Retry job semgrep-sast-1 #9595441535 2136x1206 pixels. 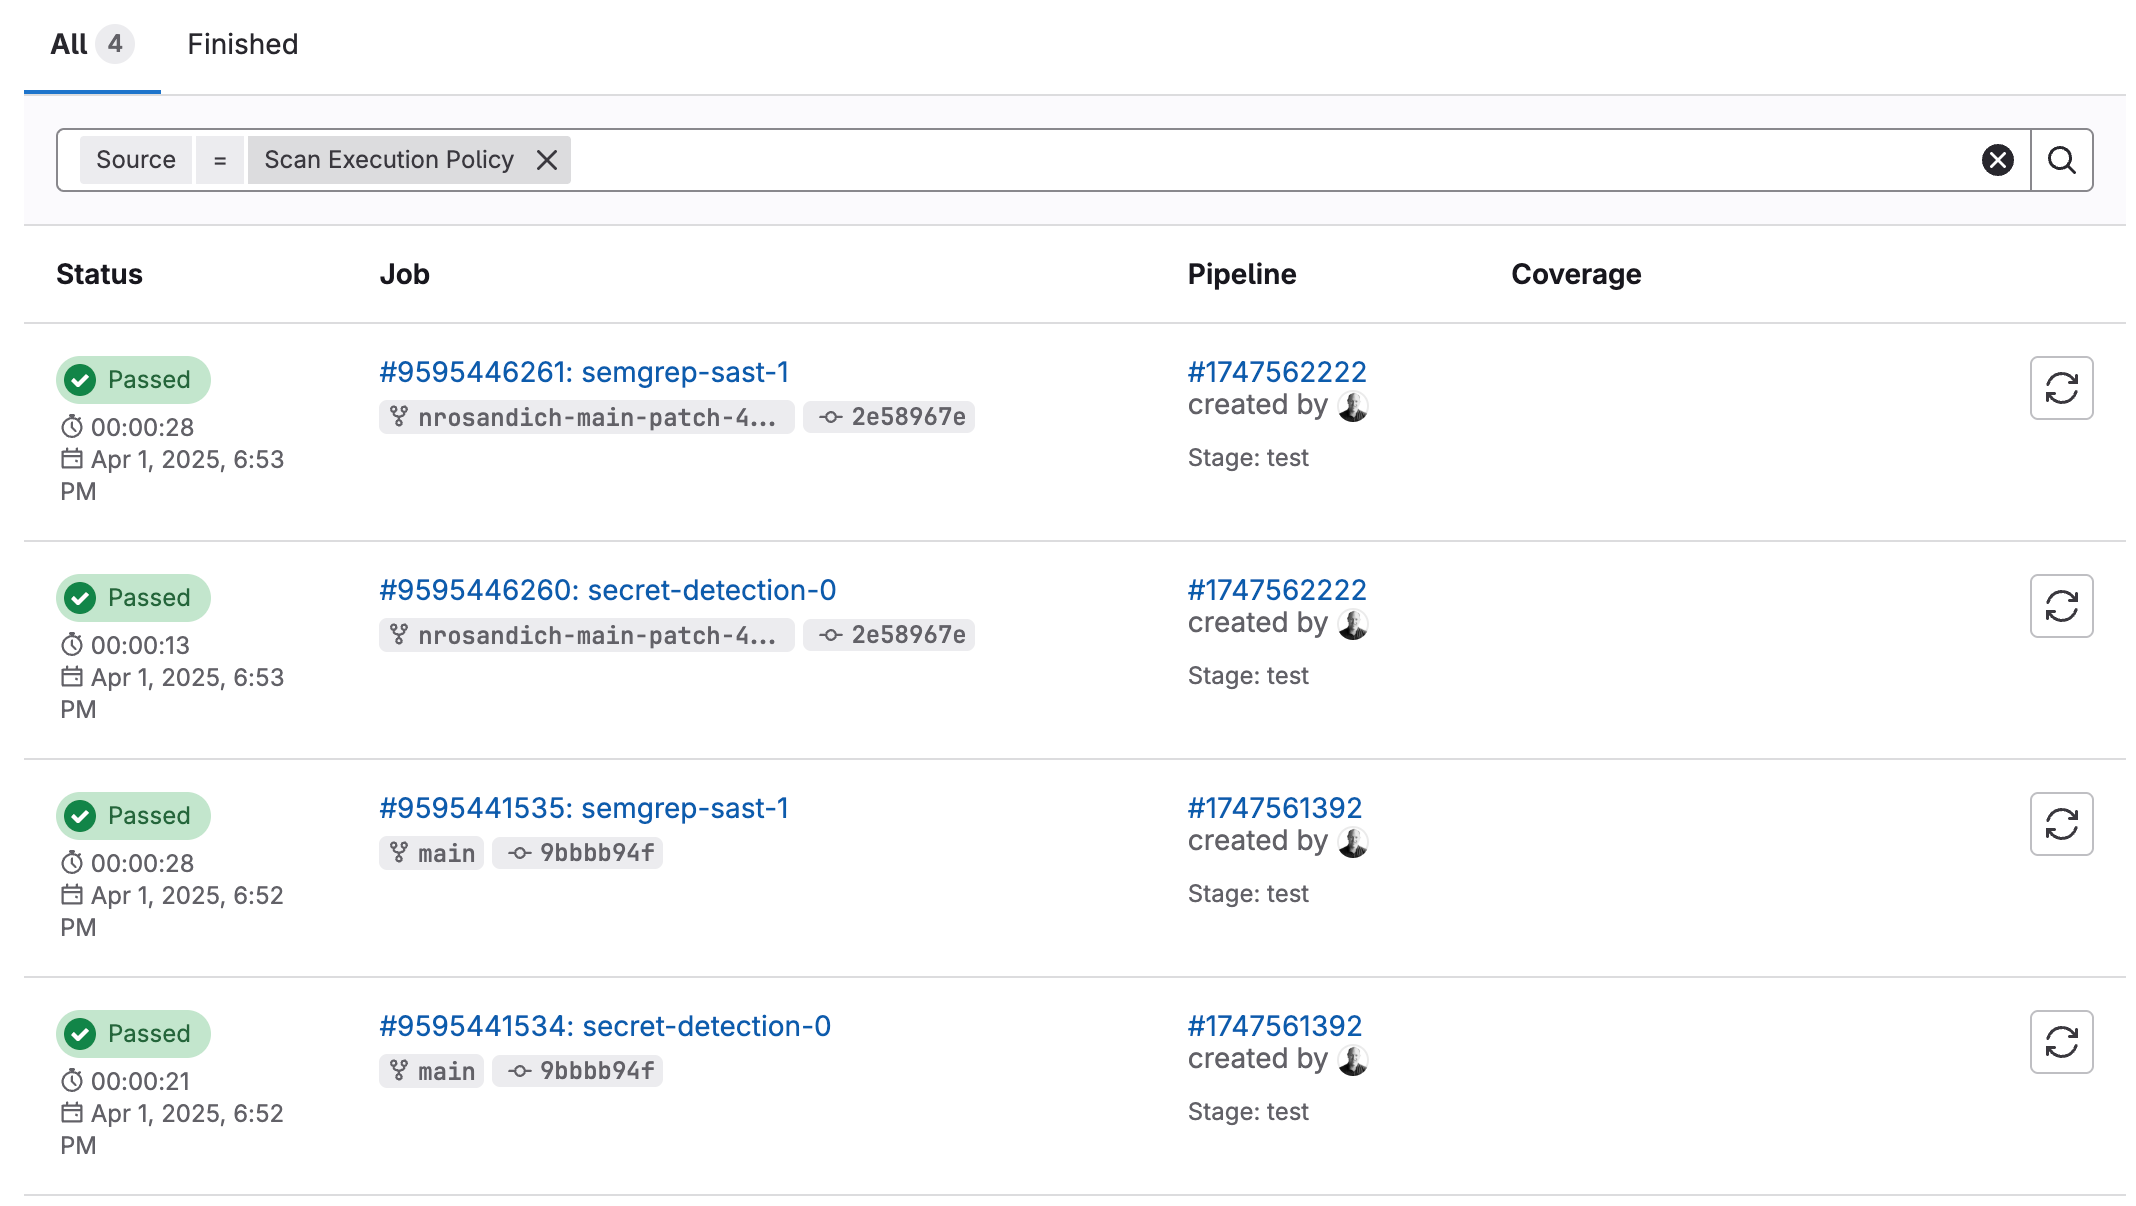point(2061,824)
